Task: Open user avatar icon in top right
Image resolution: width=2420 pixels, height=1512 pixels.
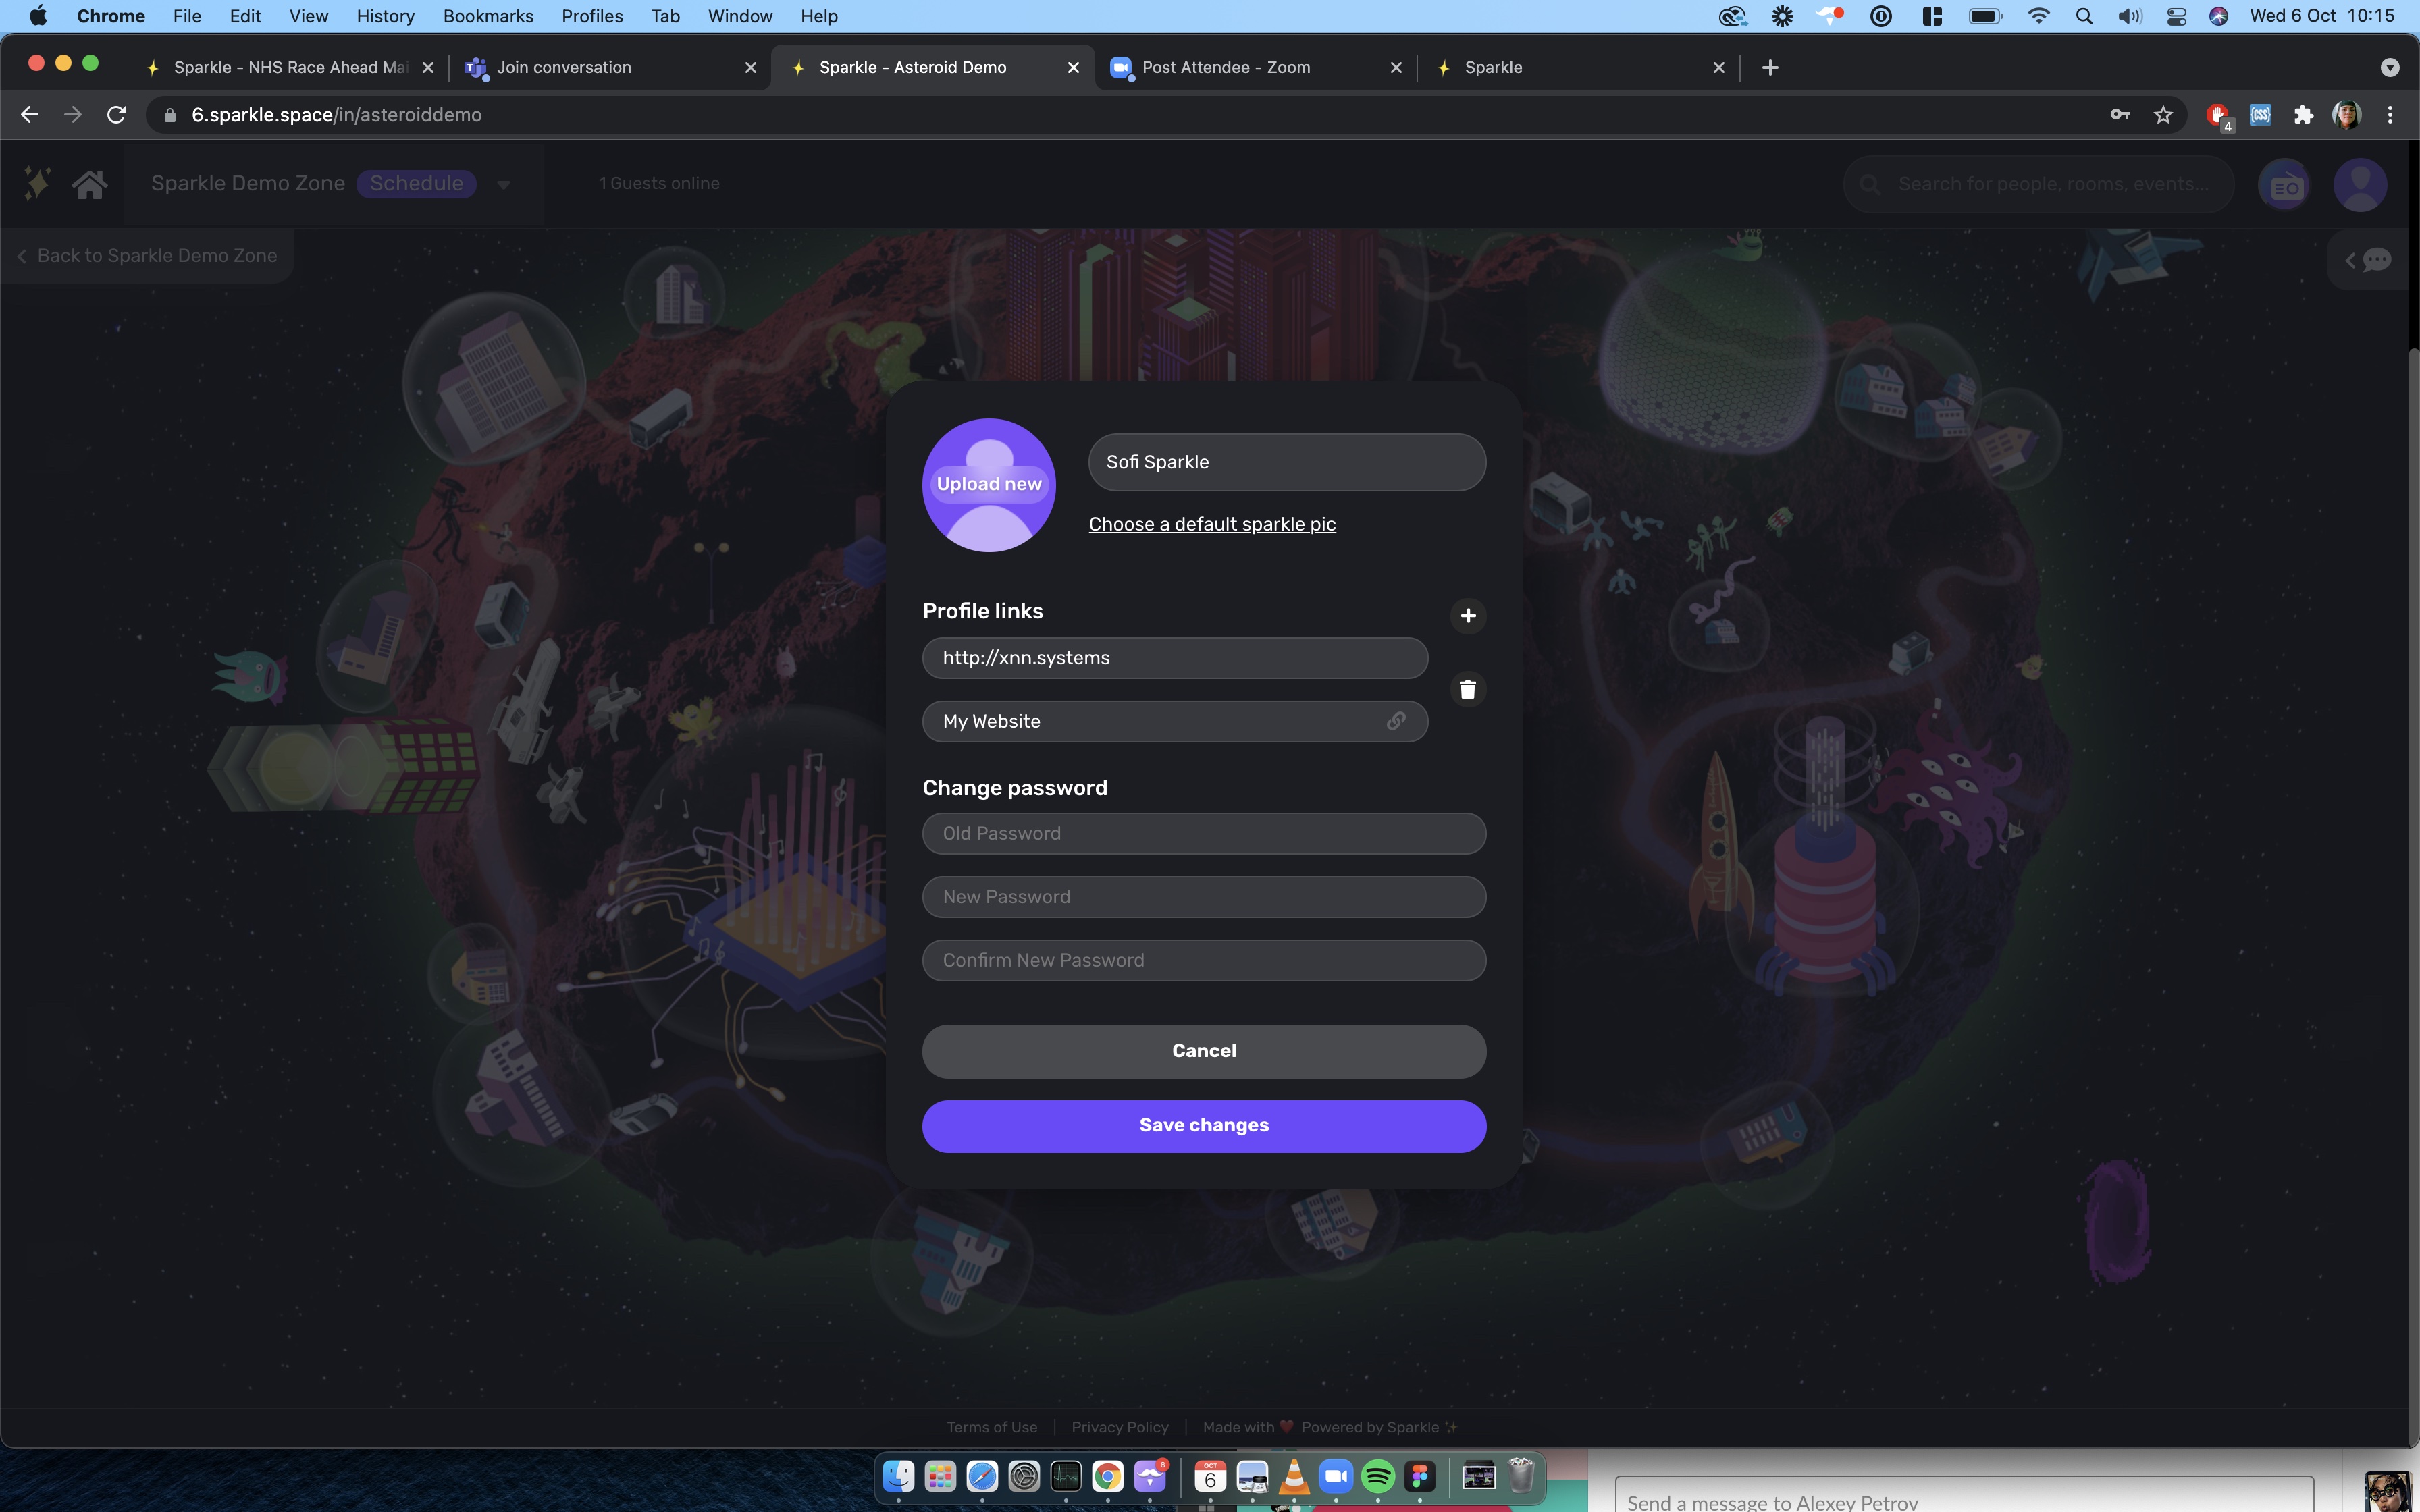Action: pyautogui.click(x=2360, y=185)
